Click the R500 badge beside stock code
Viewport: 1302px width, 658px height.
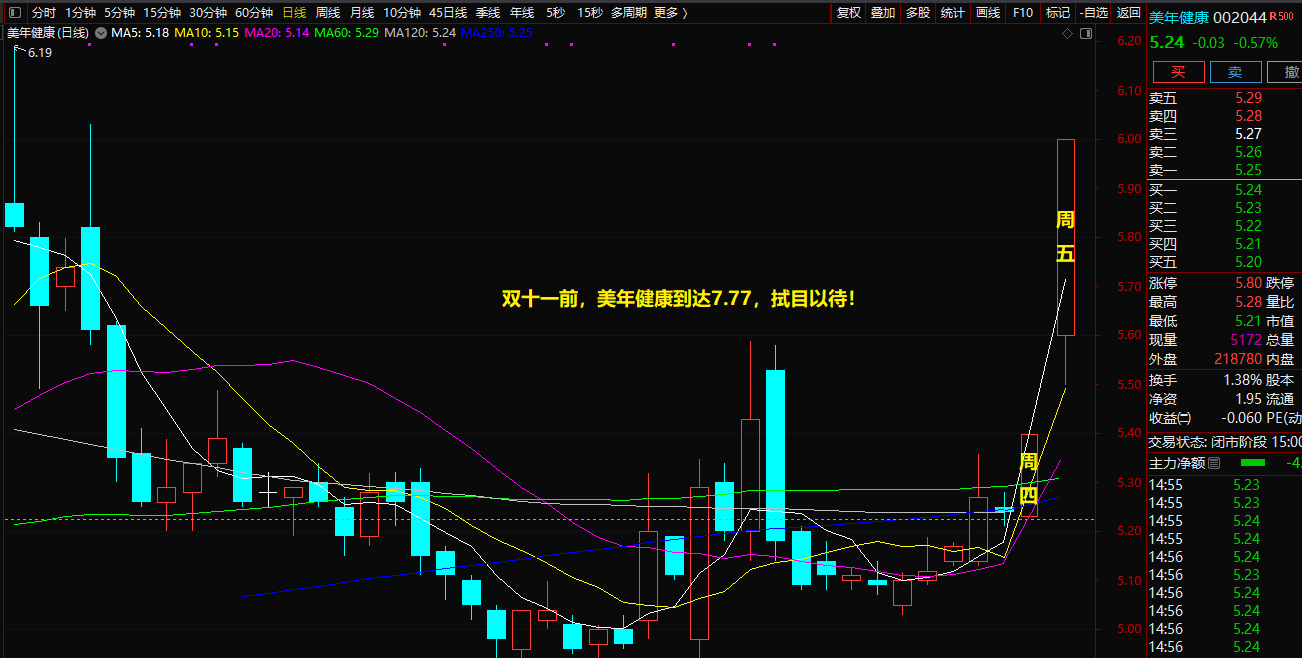(x=1281, y=16)
